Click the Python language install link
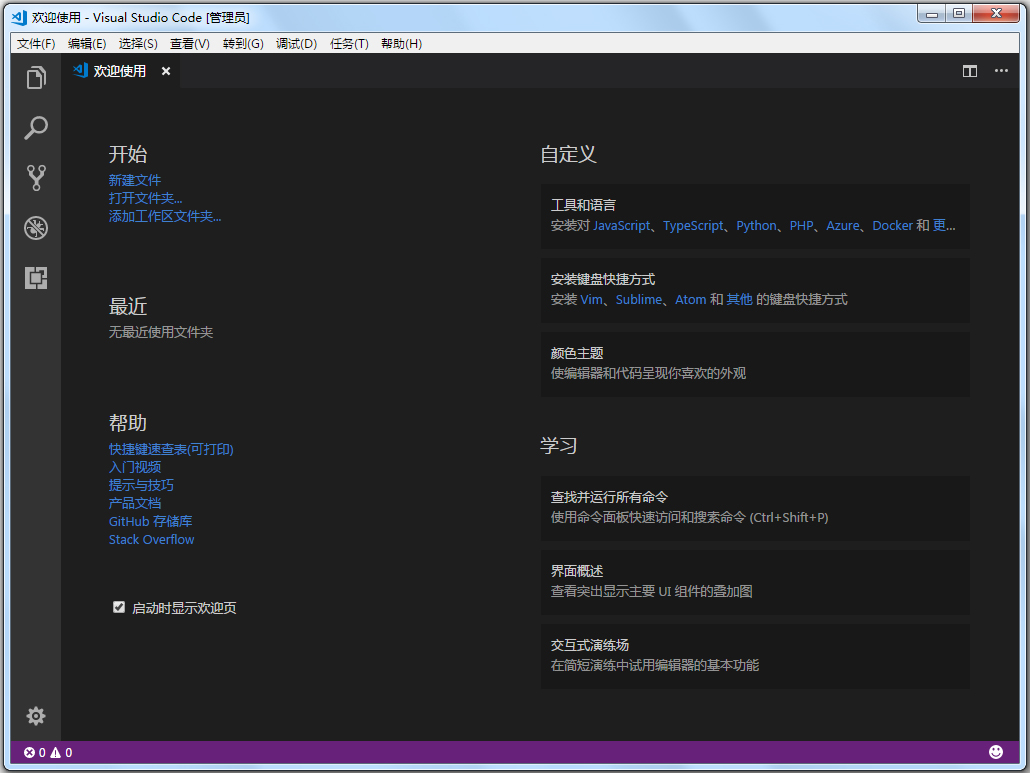The image size is (1030, 773). (756, 226)
